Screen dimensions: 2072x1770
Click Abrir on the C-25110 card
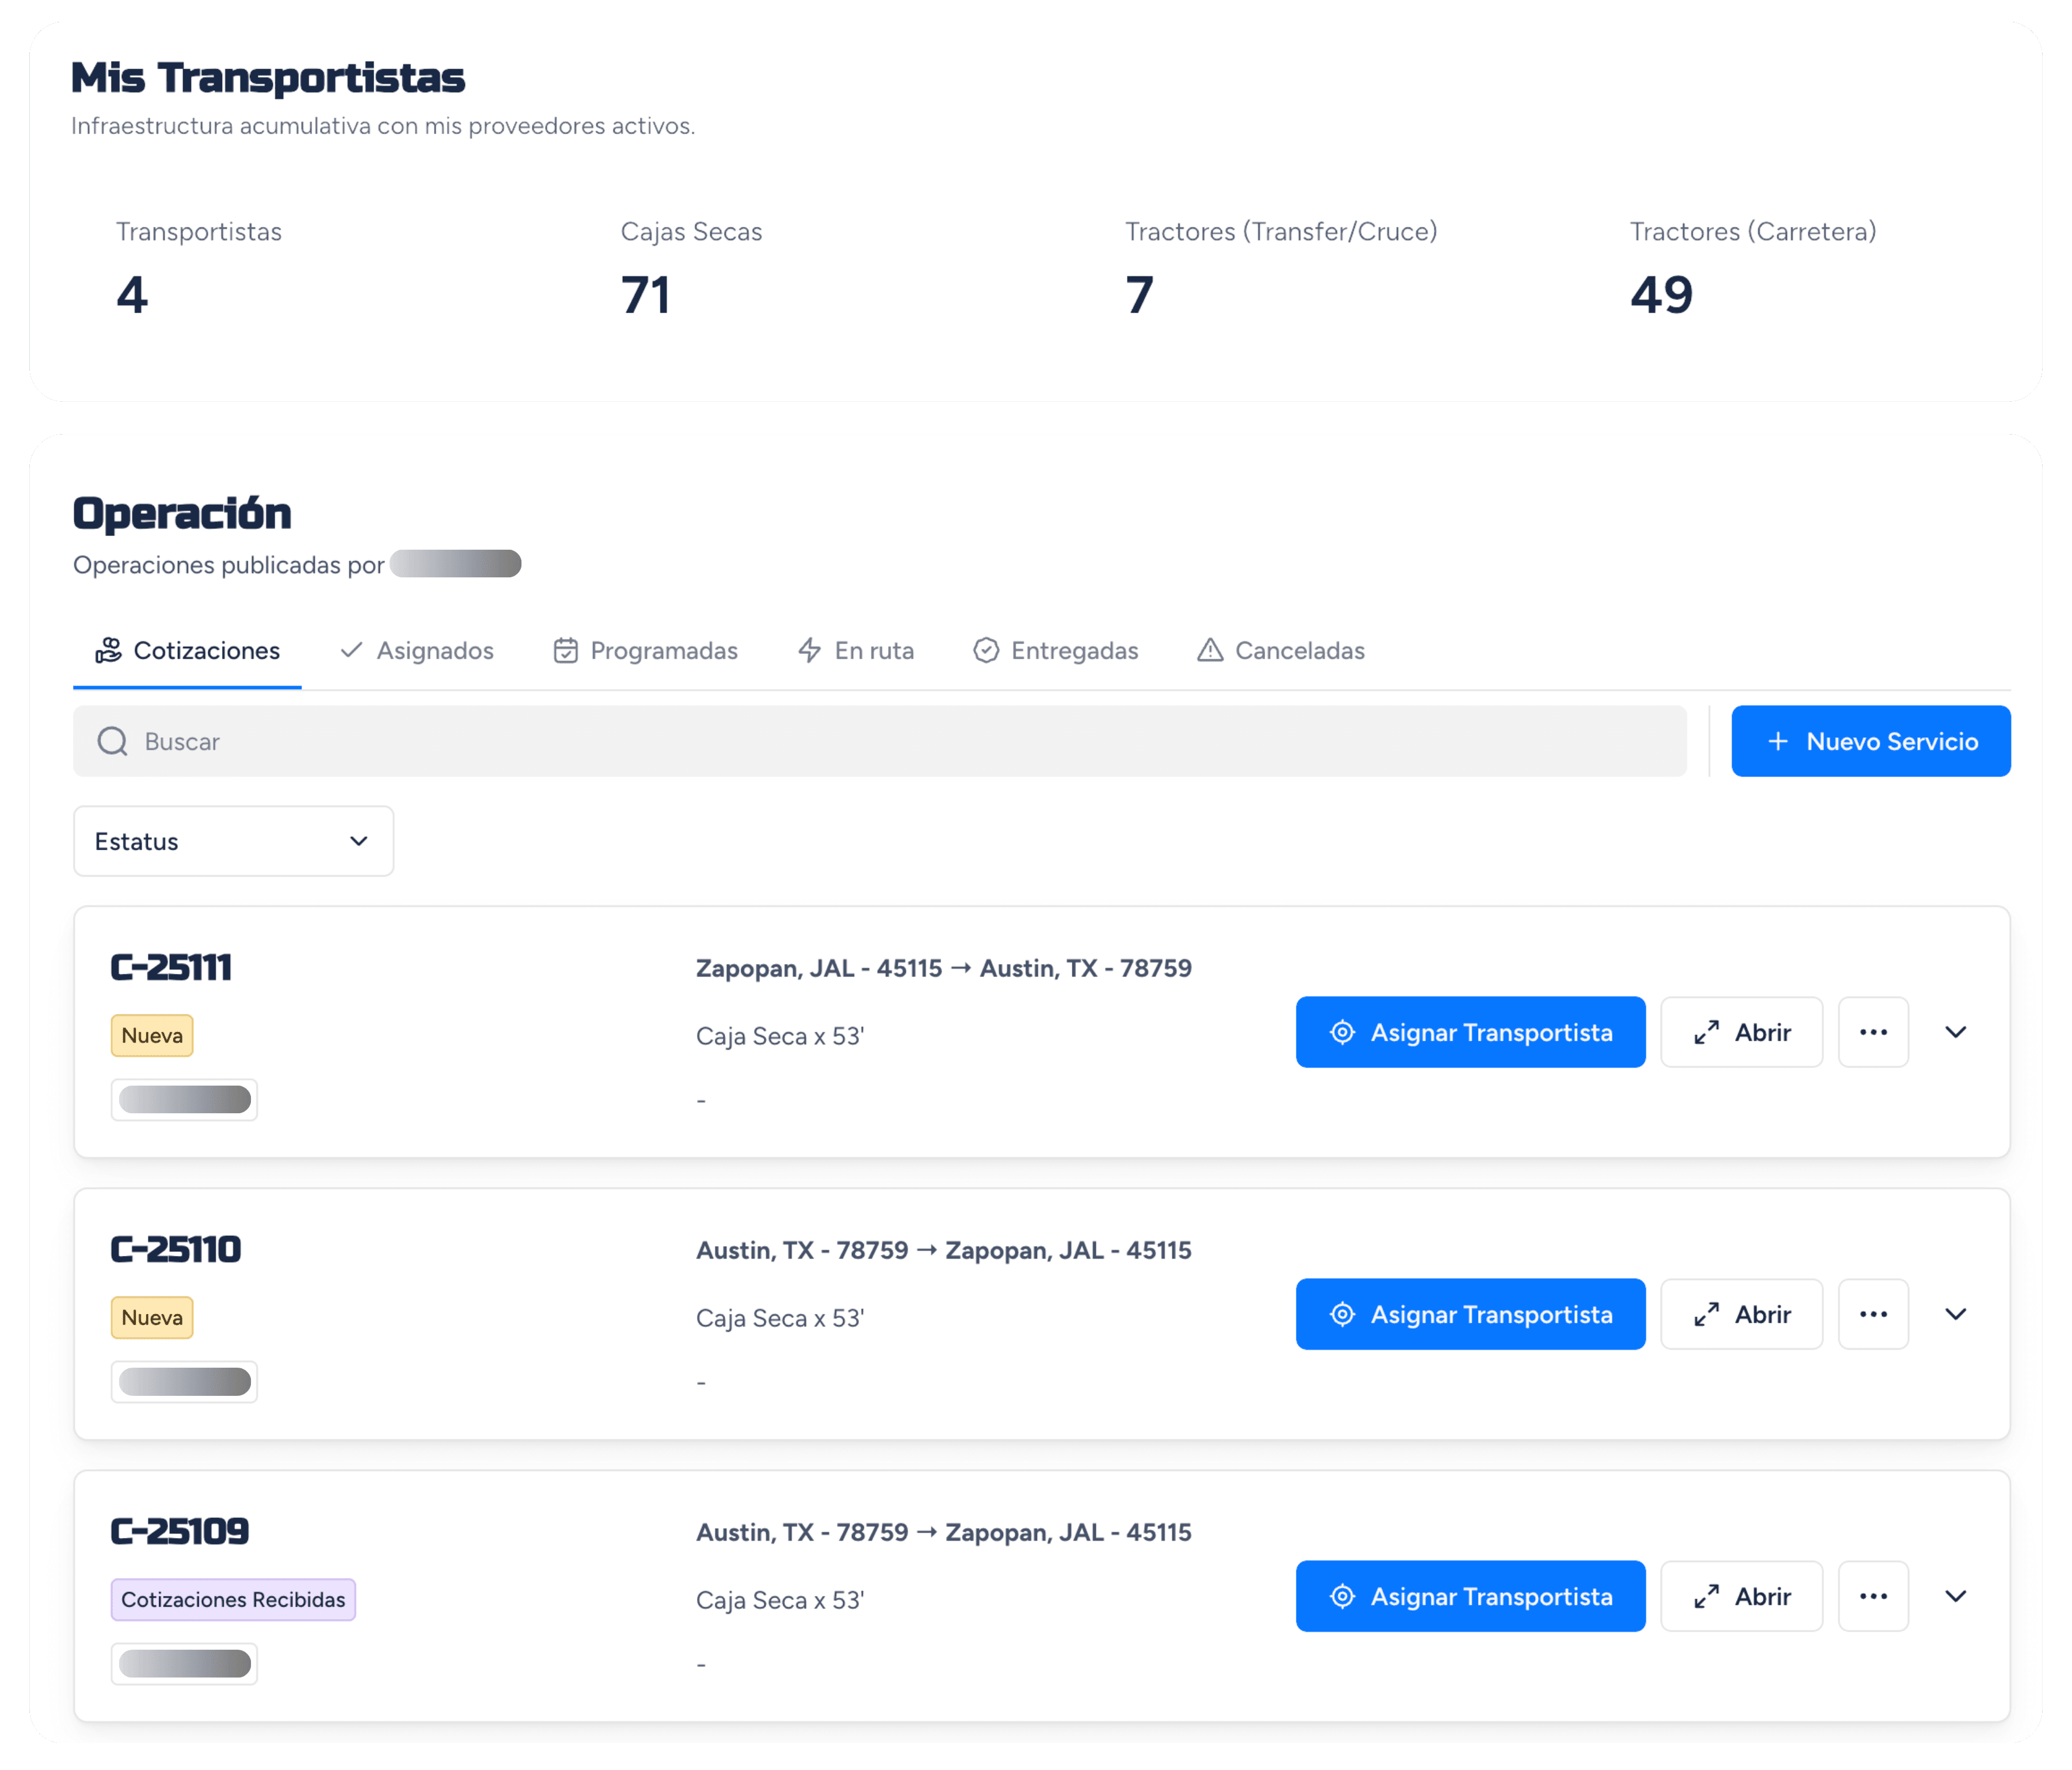point(1741,1314)
